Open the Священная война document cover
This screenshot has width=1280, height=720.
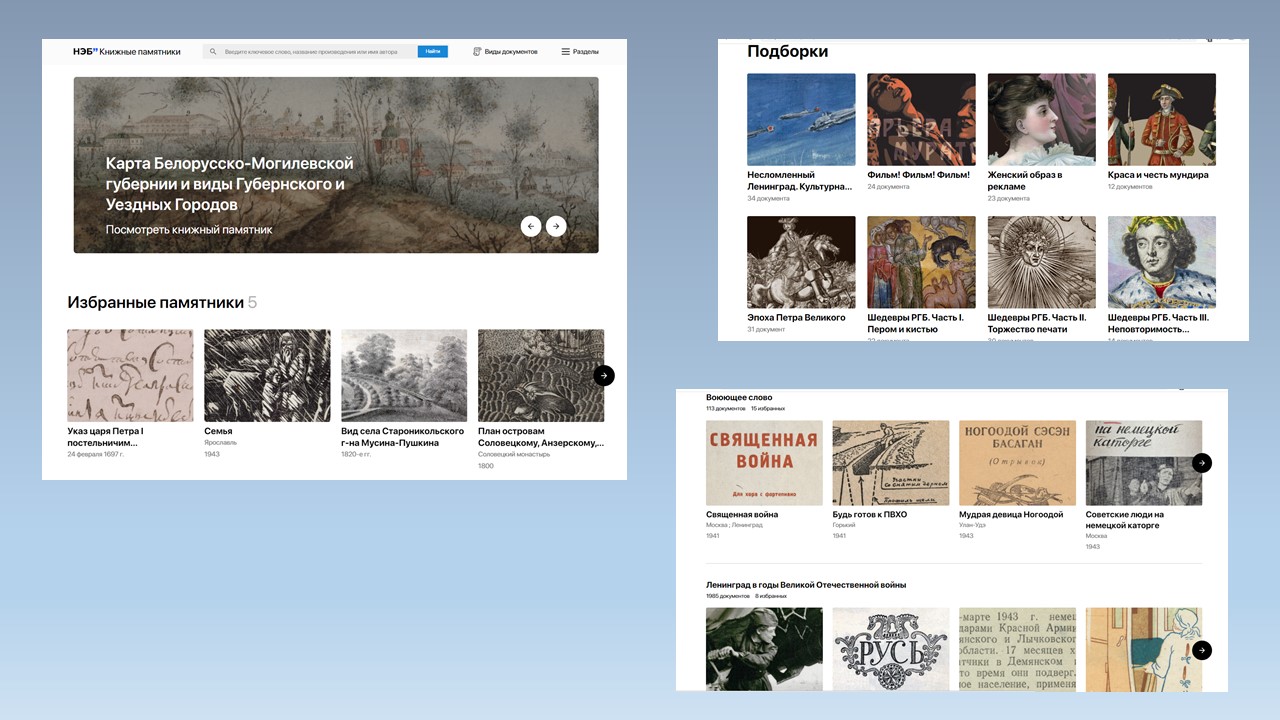point(764,462)
